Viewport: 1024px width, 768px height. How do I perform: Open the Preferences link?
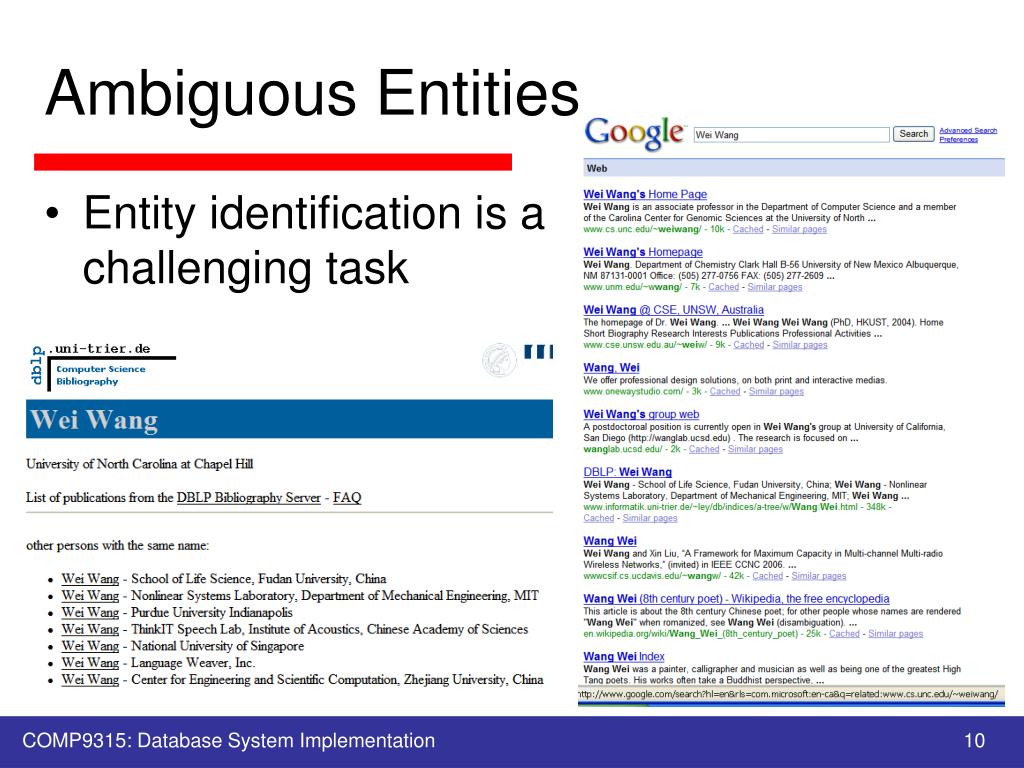958,139
